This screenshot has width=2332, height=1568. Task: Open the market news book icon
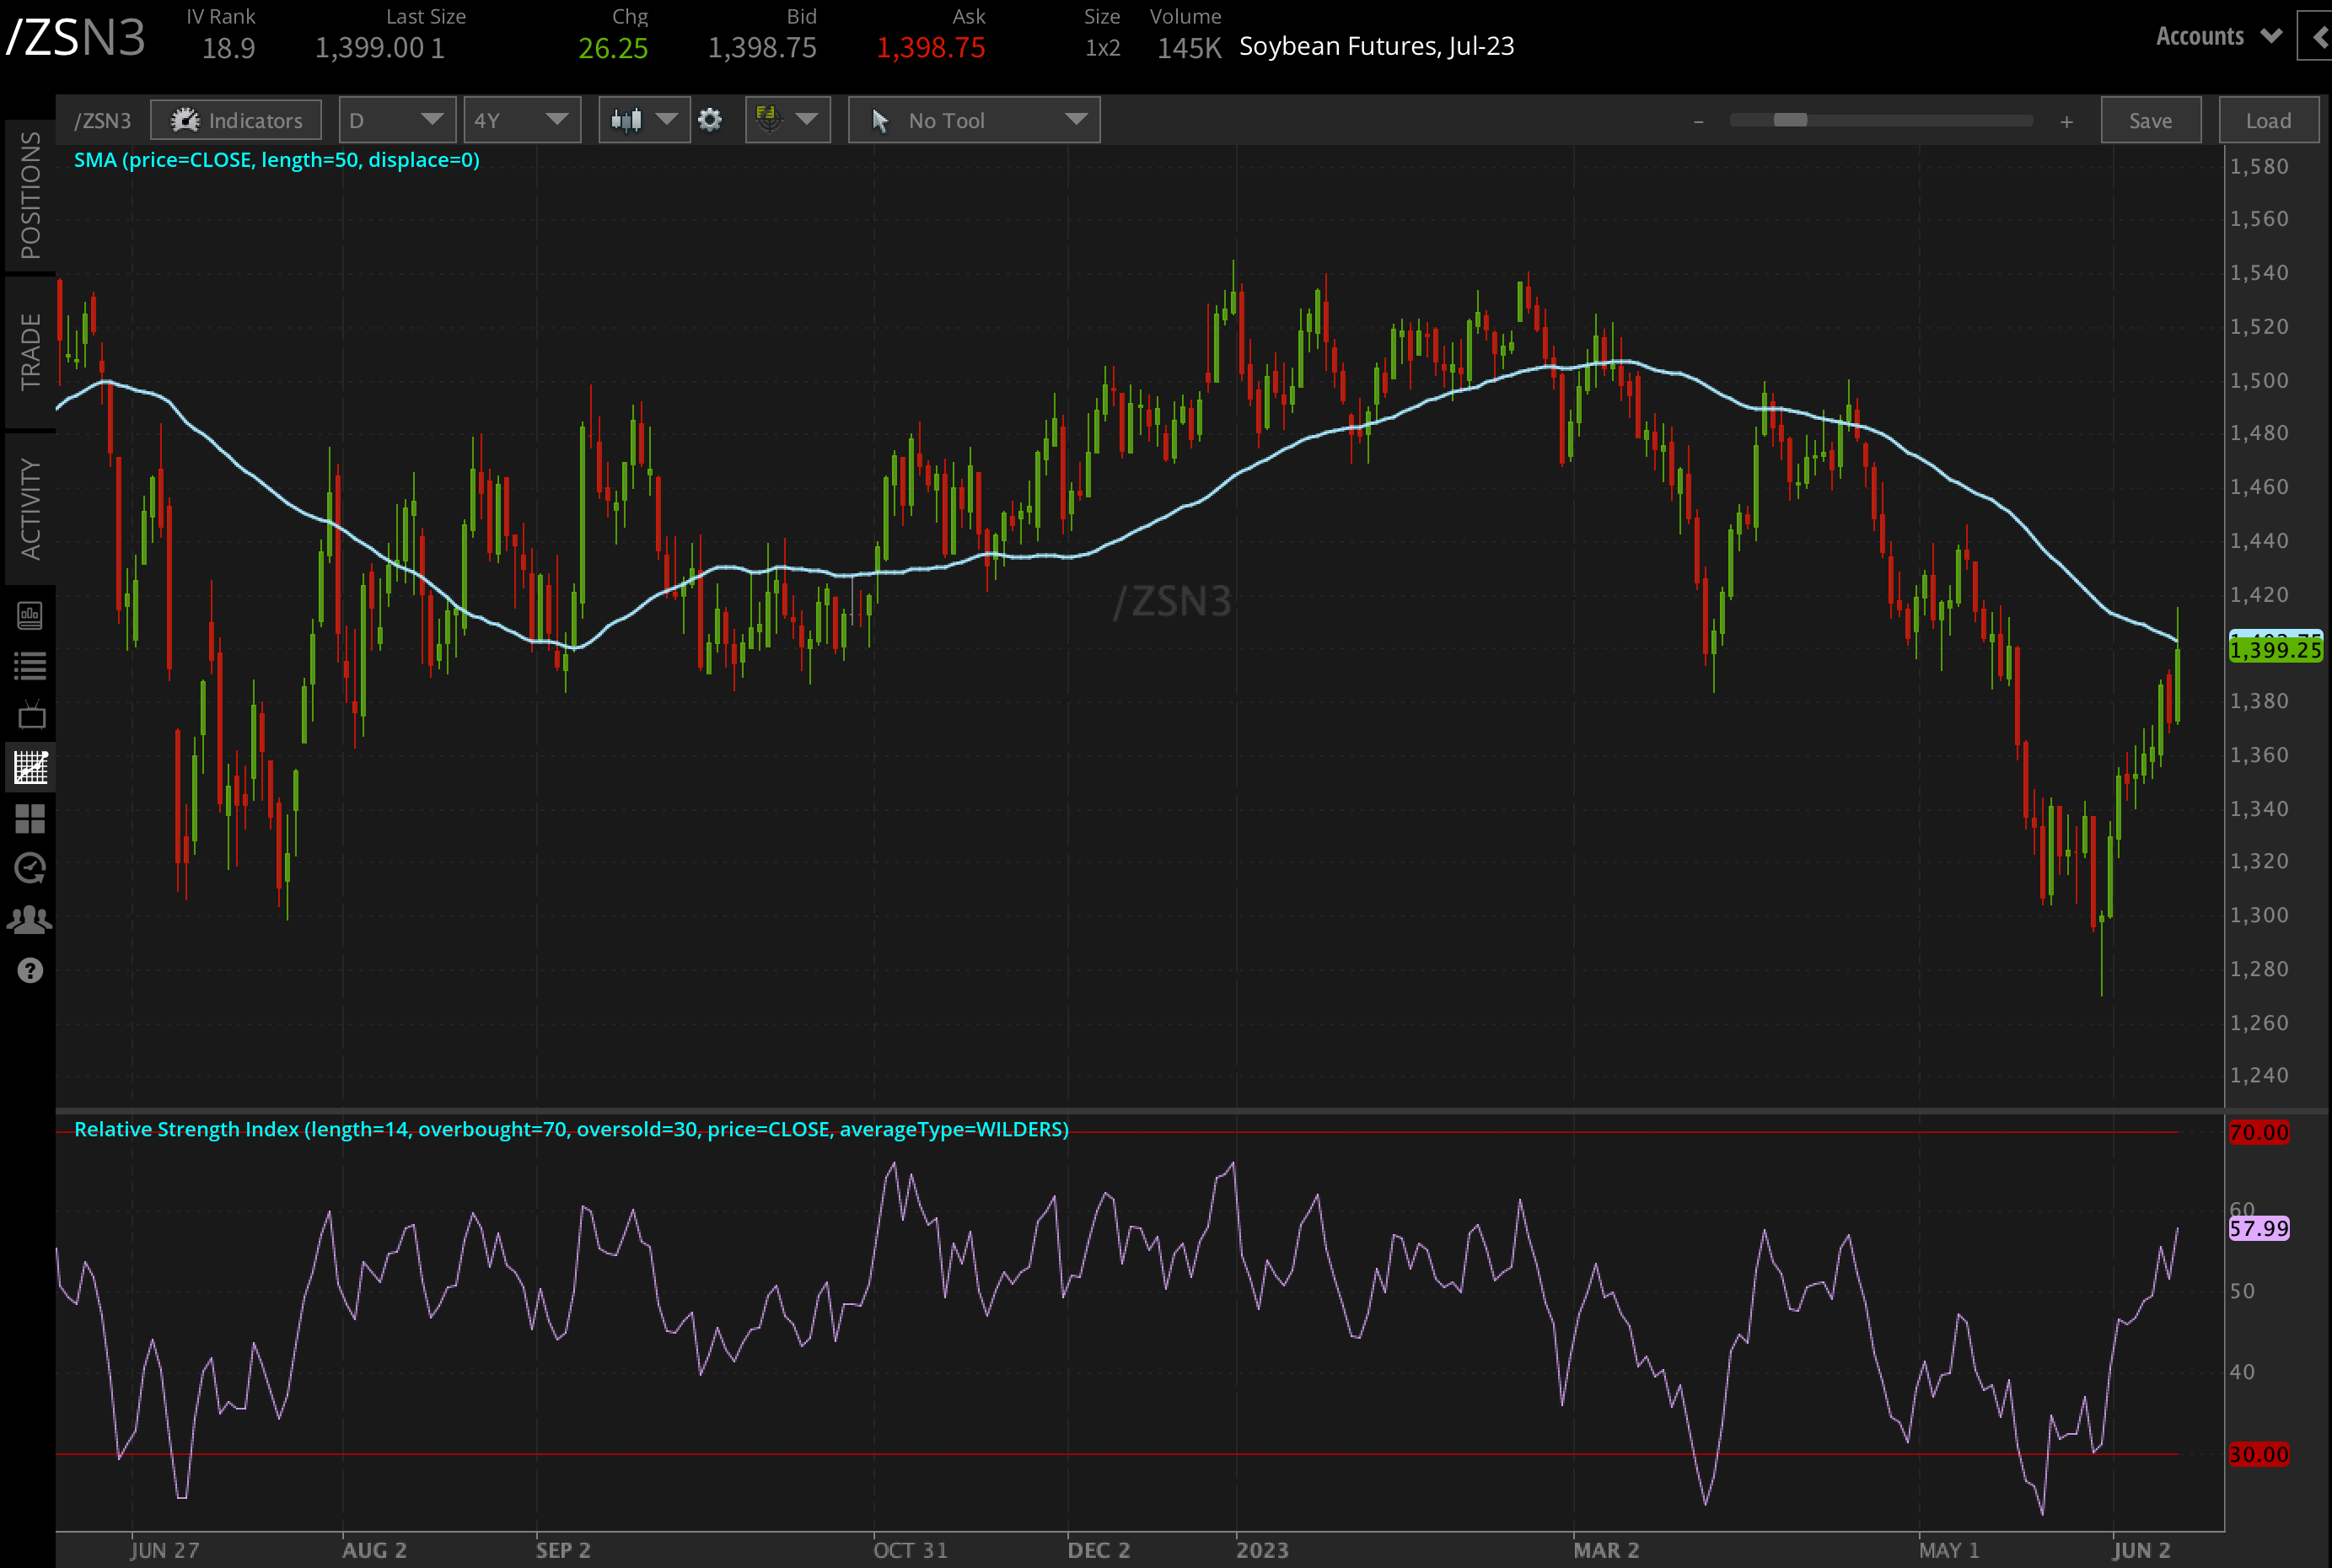[30, 615]
